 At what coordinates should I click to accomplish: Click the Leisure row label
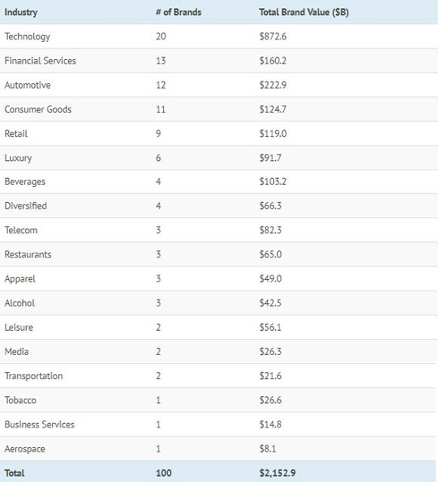[x=19, y=327]
